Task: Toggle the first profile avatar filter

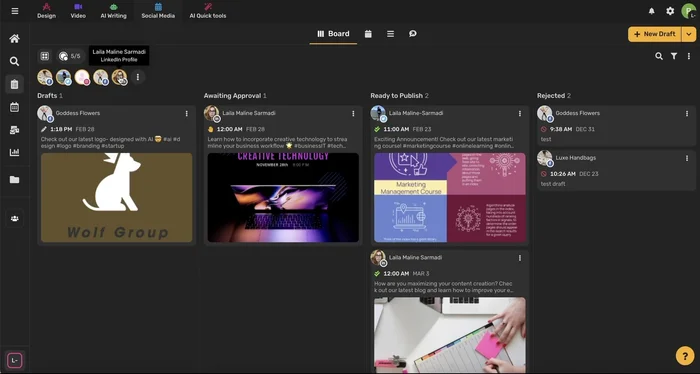Action: click(45, 77)
